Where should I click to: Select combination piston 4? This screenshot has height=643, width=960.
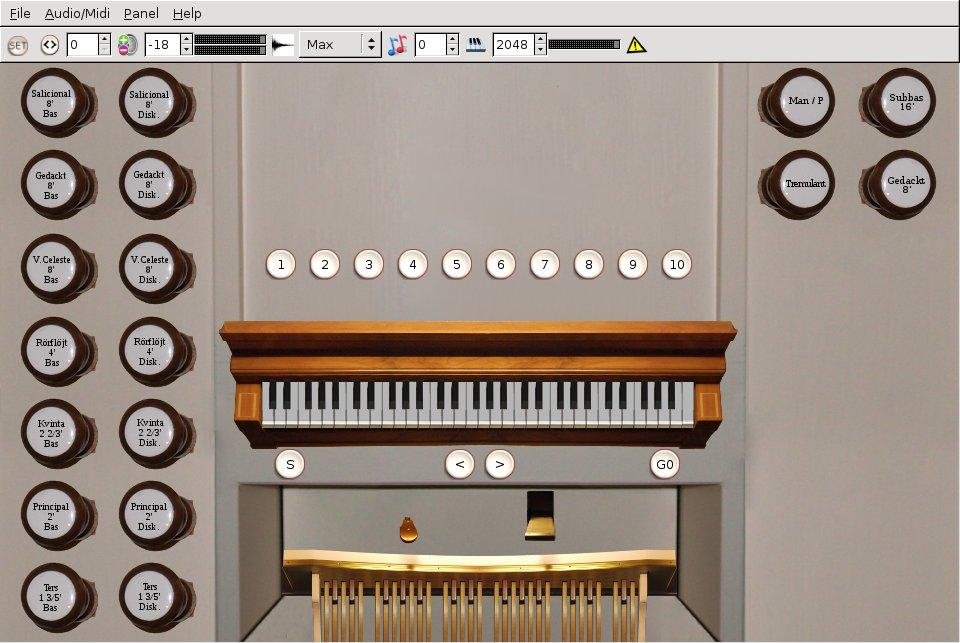click(x=413, y=265)
